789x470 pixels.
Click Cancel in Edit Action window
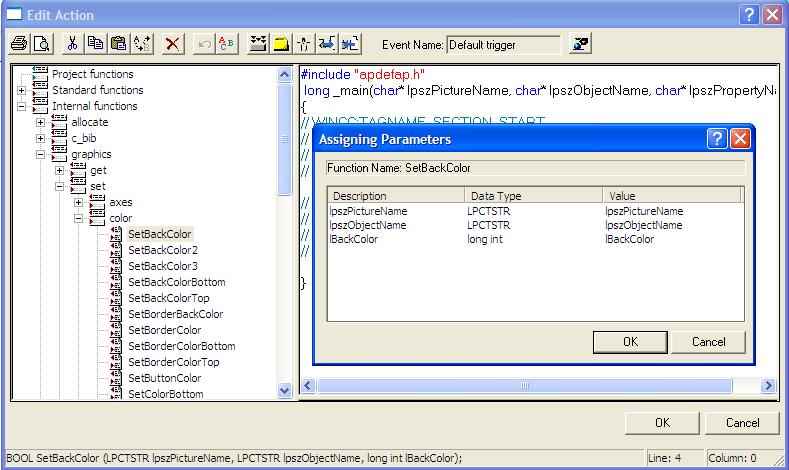point(742,423)
